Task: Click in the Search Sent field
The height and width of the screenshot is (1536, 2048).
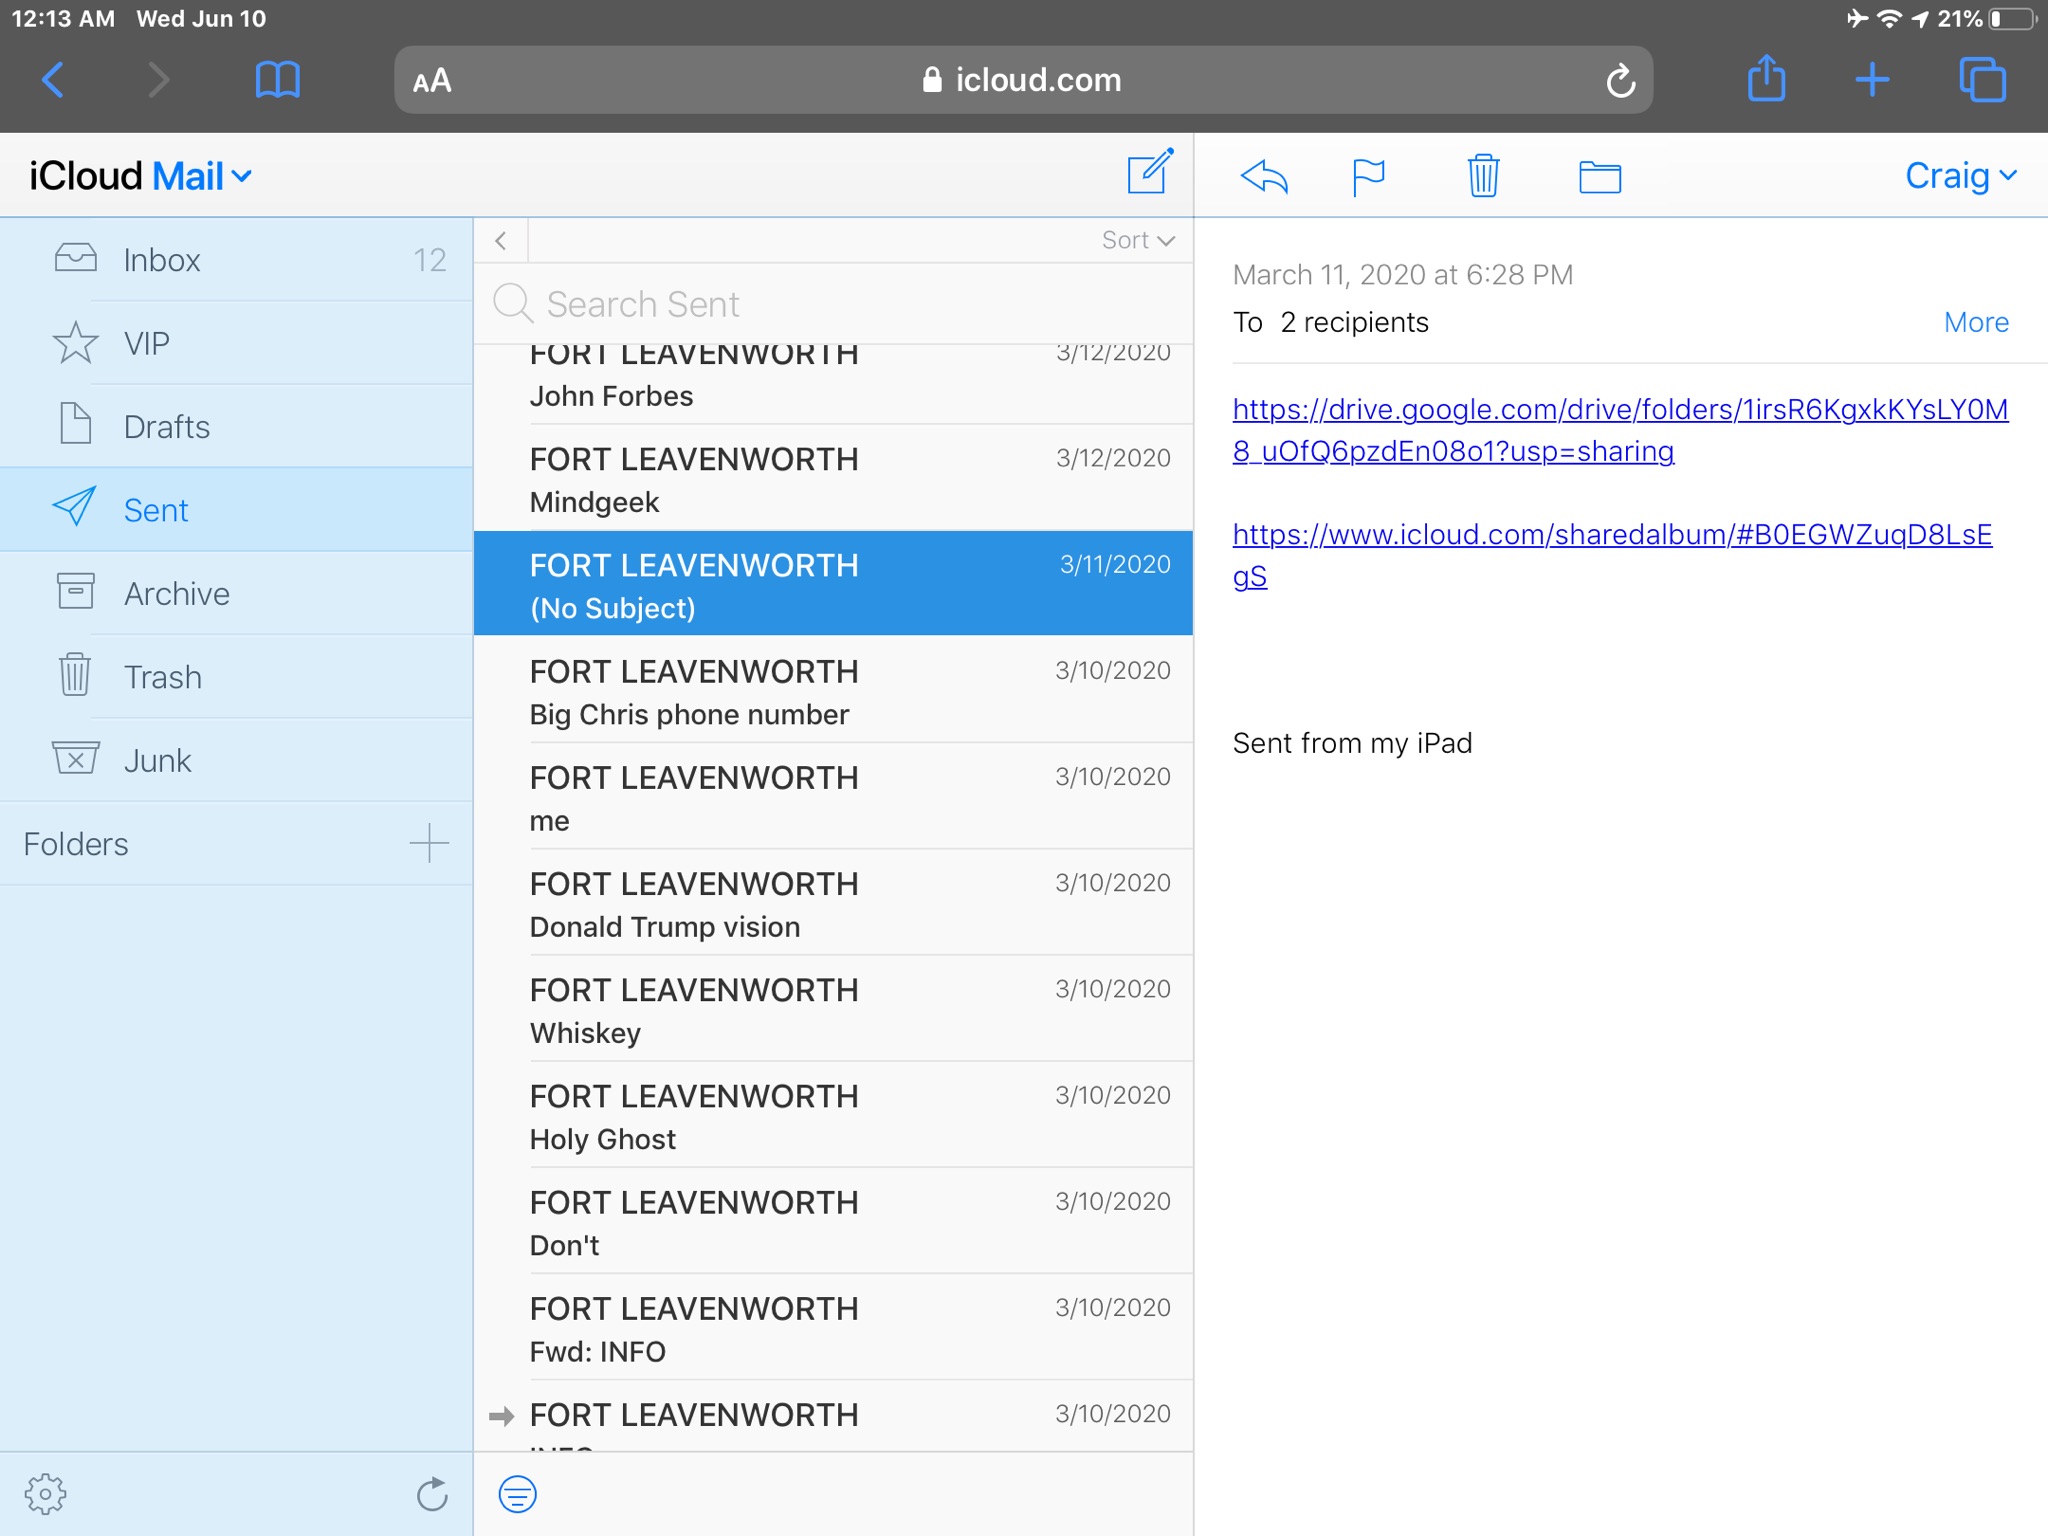Action: [x=834, y=304]
